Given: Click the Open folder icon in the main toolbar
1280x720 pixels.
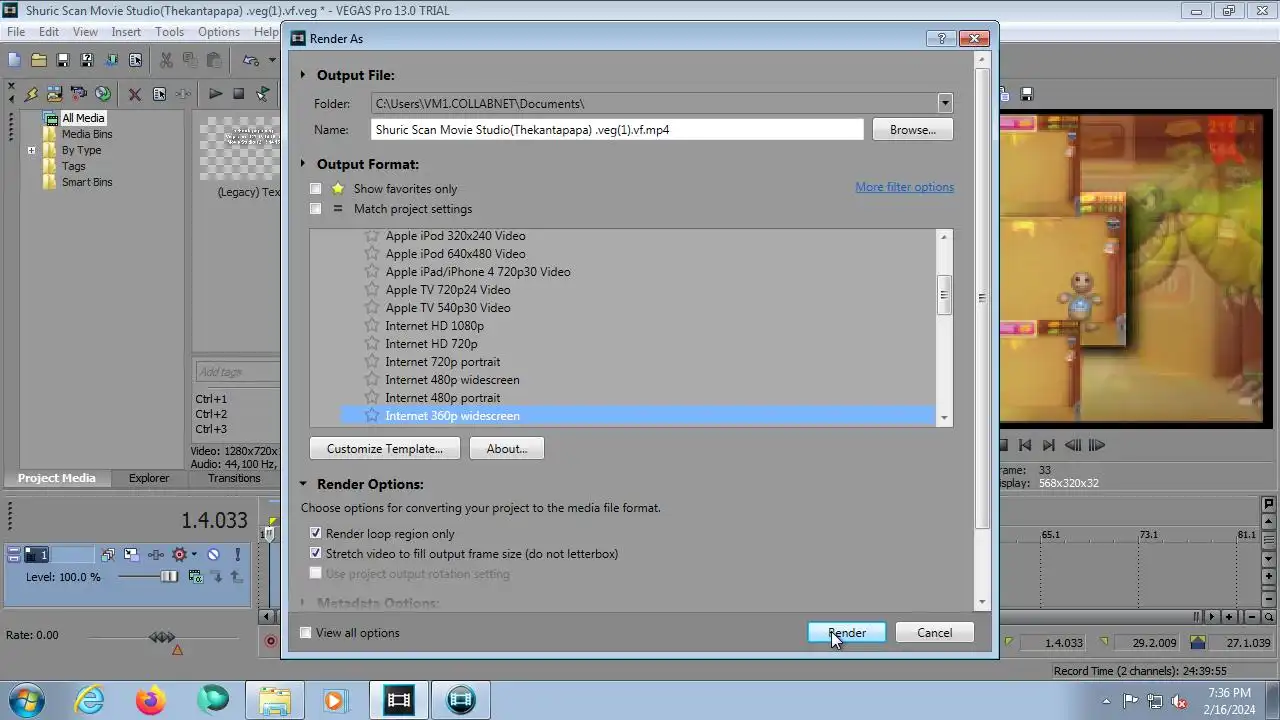Looking at the screenshot, I should tap(38, 61).
